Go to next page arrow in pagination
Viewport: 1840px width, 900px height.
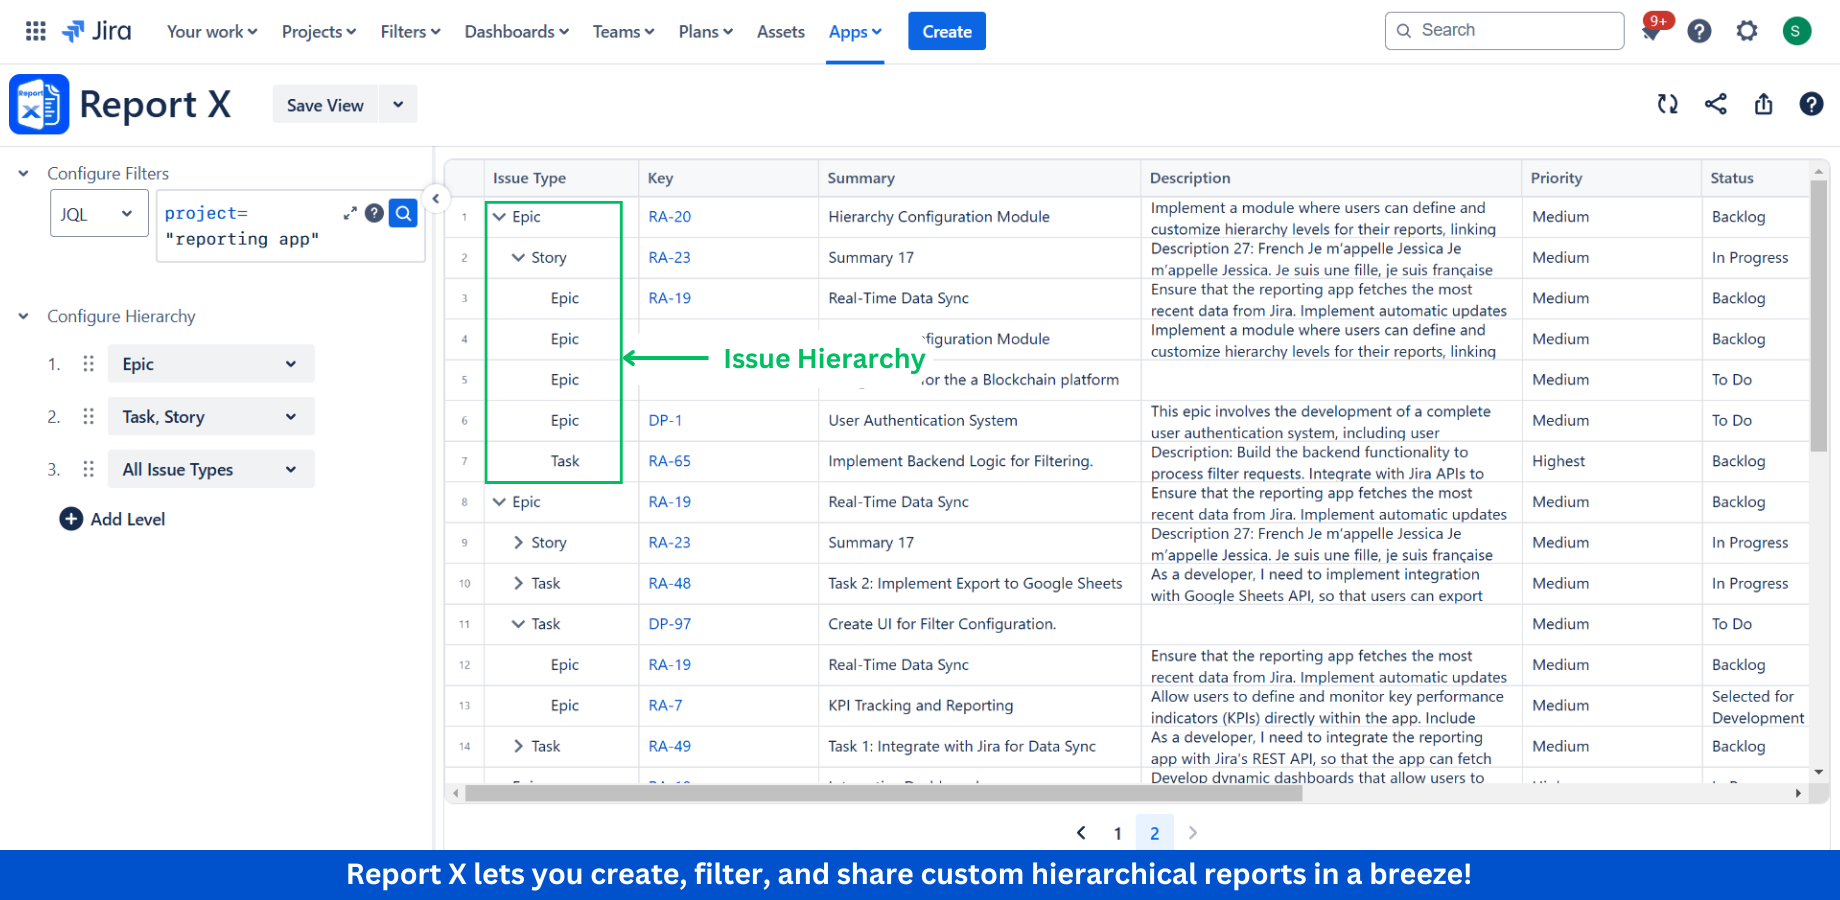pos(1192,832)
